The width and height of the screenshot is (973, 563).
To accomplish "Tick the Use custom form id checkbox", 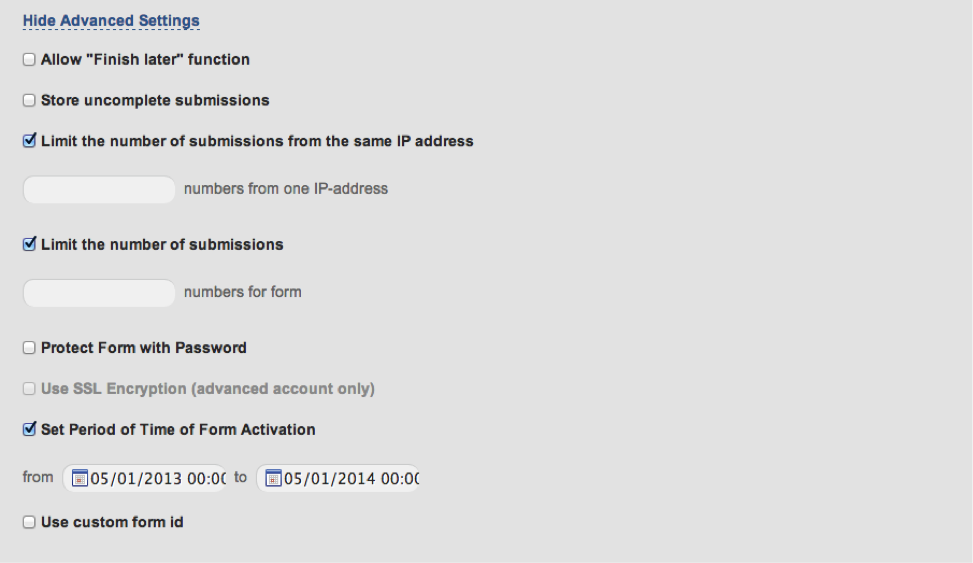I will 29,522.
